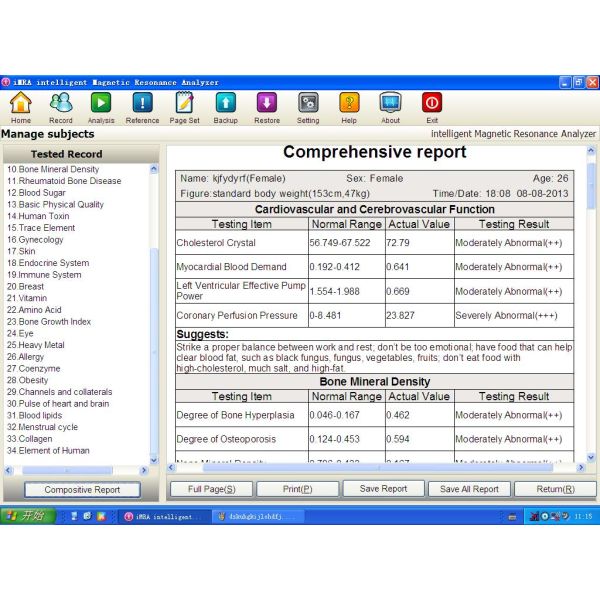Click the Backup toolbar icon
The width and height of the screenshot is (600, 600).
pyautogui.click(x=226, y=103)
